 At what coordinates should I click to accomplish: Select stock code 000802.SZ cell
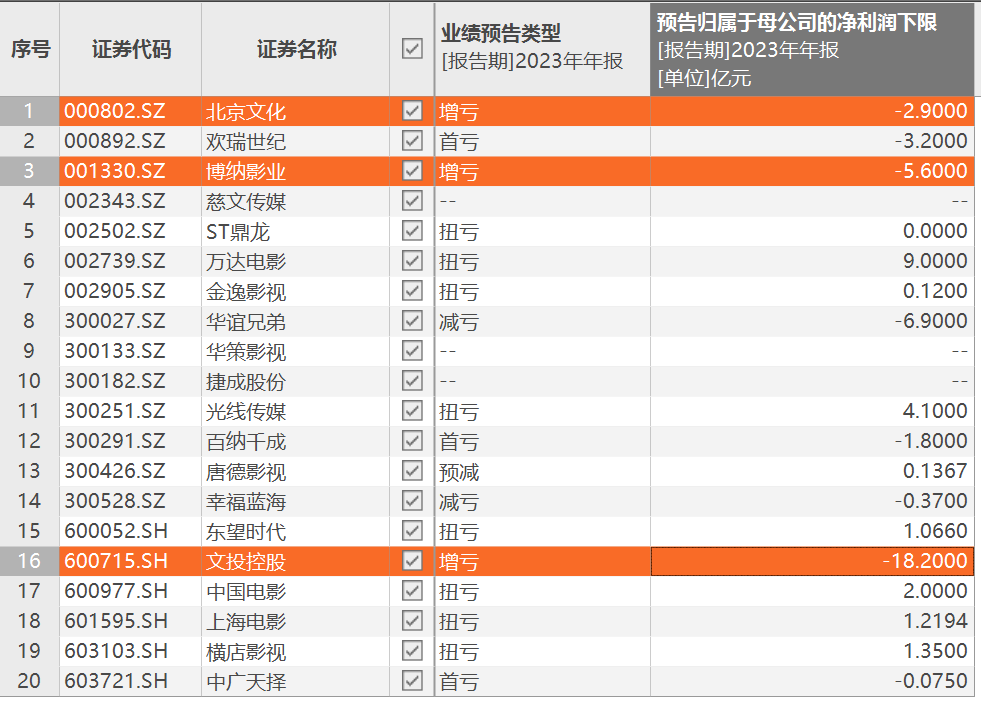[115, 111]
